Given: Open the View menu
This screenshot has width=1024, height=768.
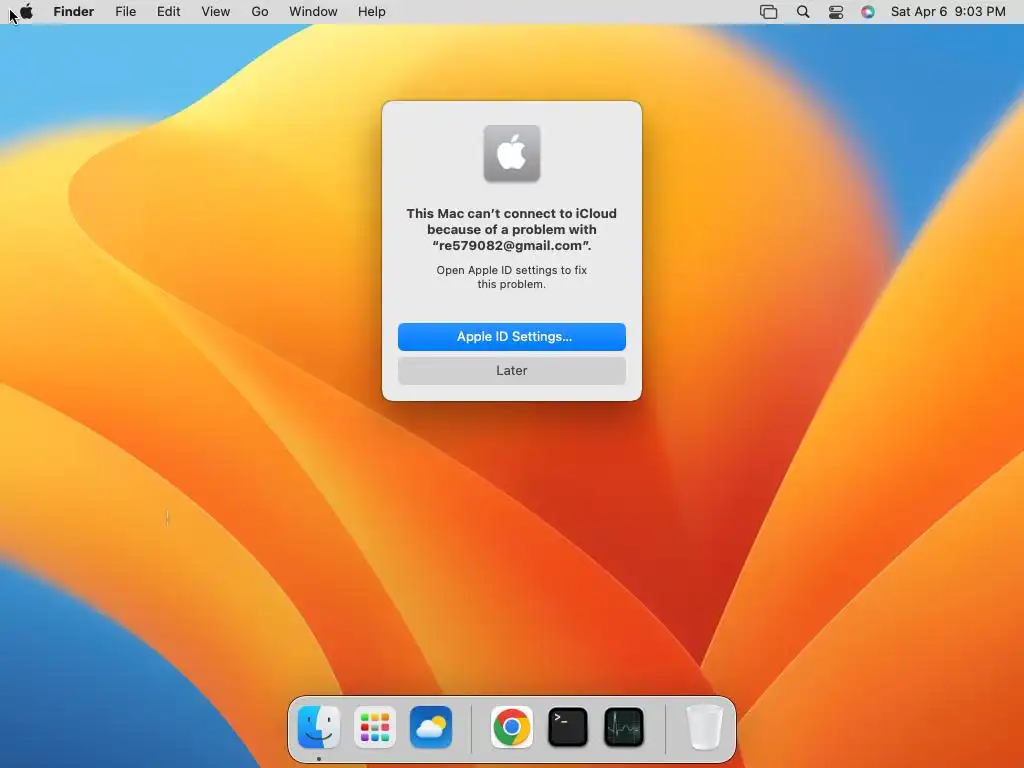Looking at the screenshot, I should 216,12.
